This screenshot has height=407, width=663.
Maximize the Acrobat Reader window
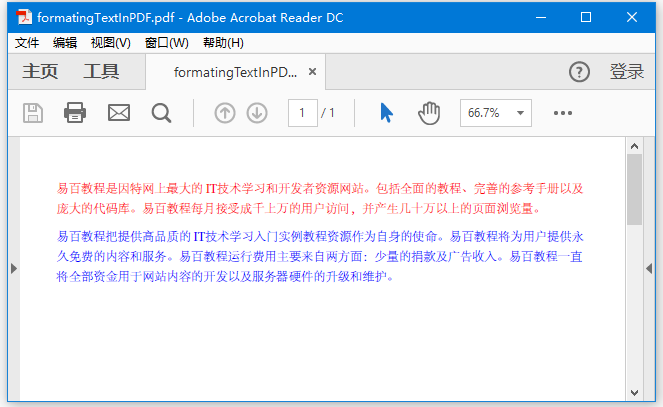(586, 17)
